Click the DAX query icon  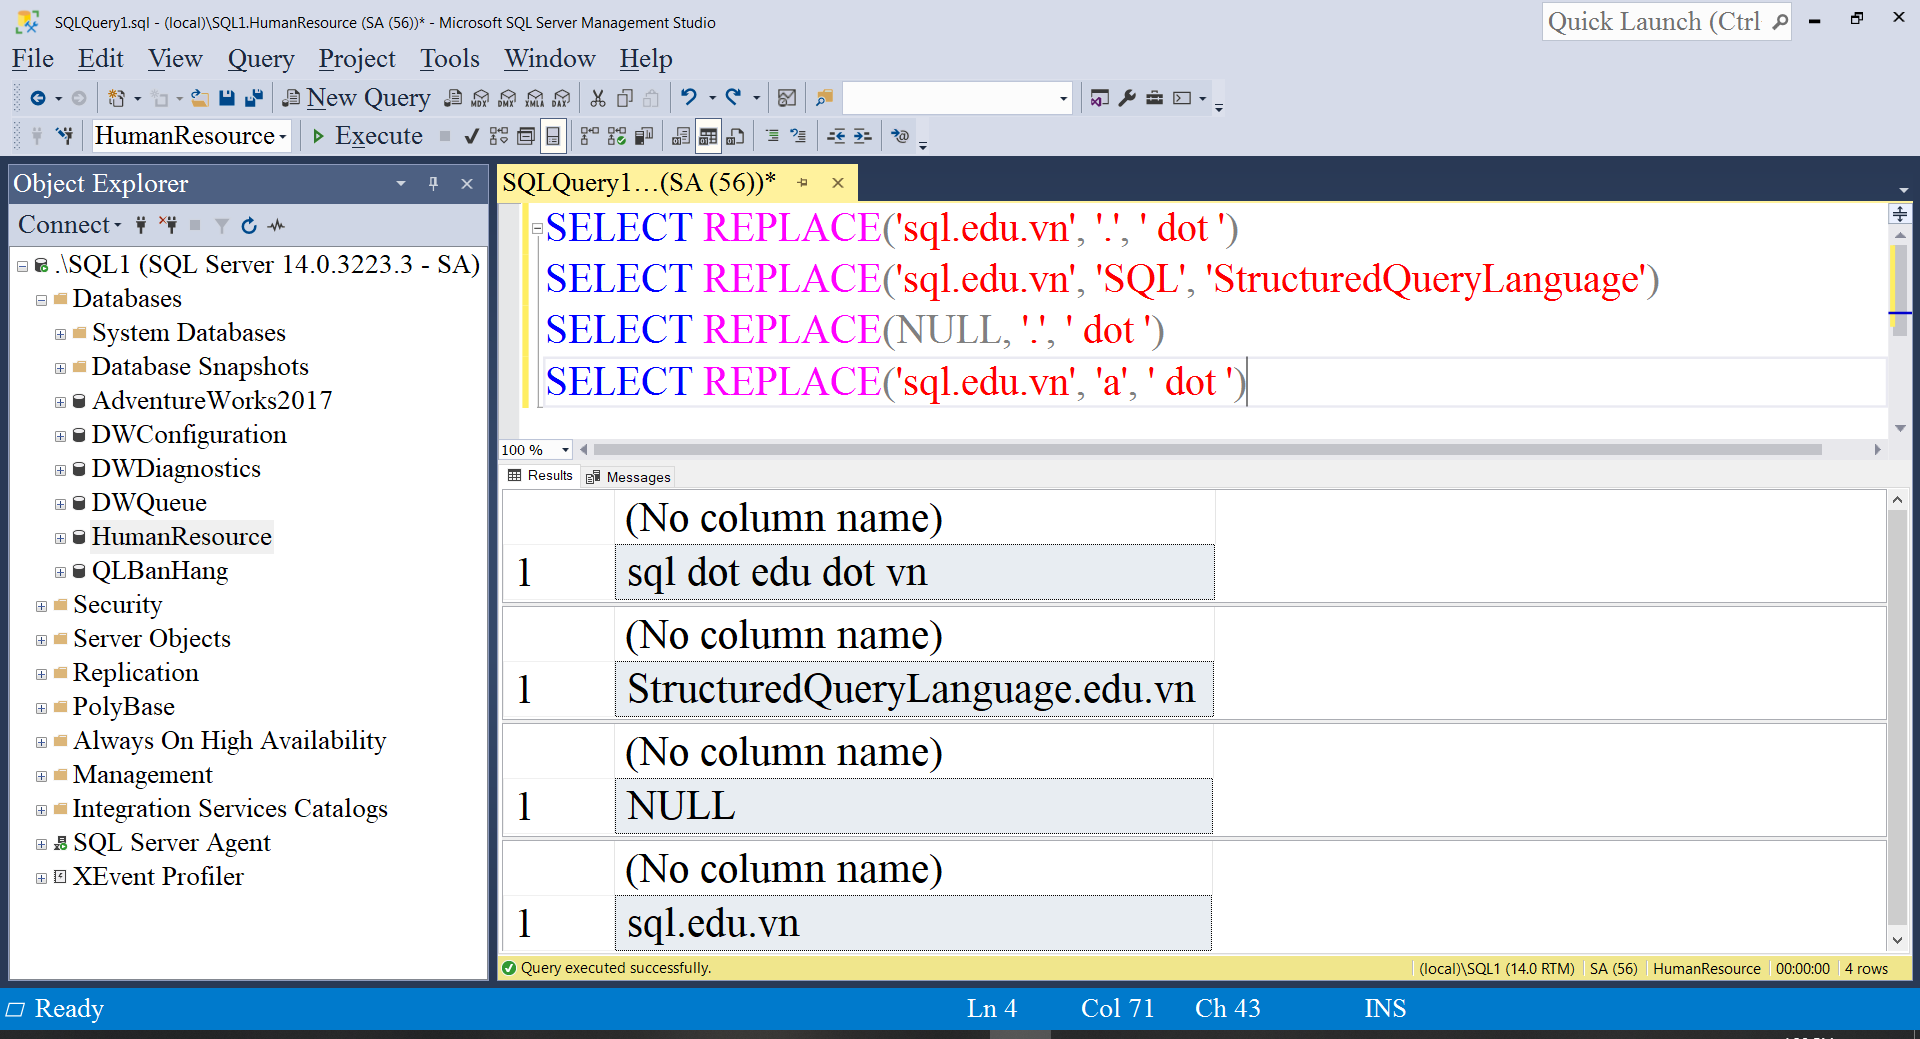[x=562, y=98]
